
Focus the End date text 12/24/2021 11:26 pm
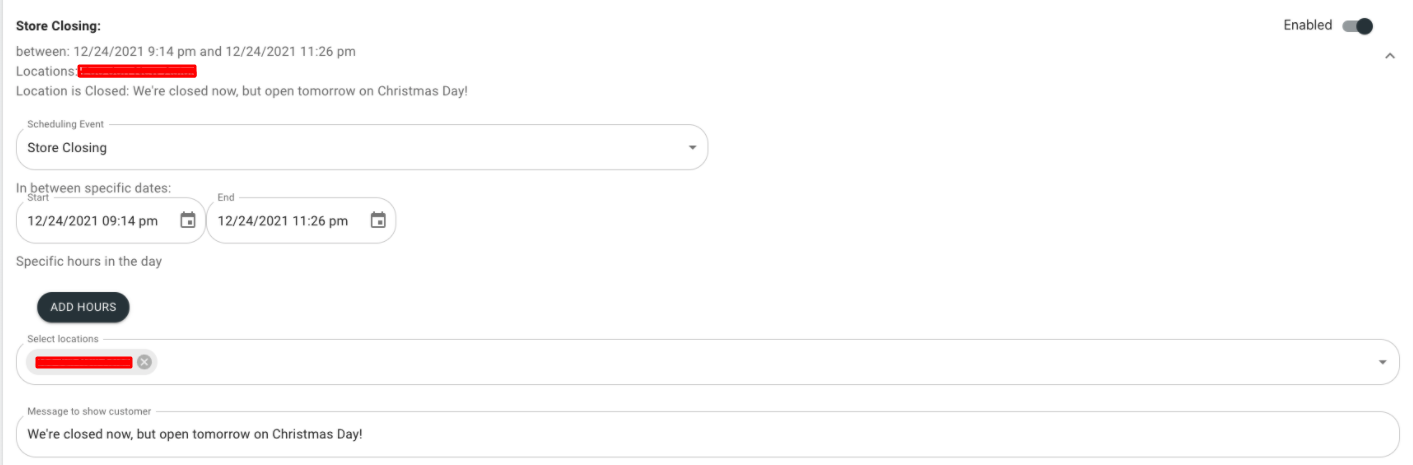(x=282, y=221)
